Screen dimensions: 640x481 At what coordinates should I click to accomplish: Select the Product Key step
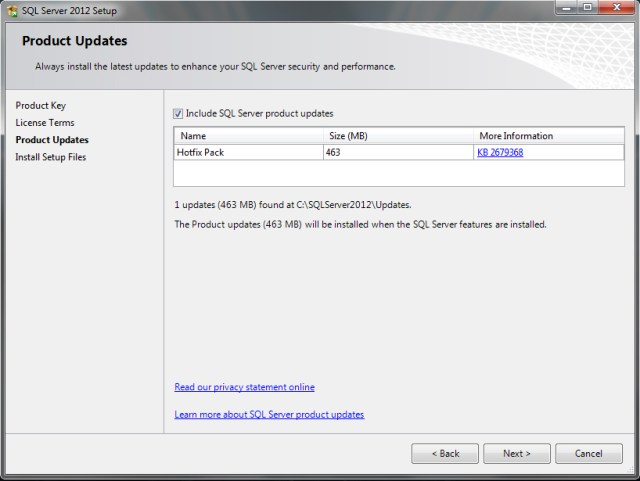[x=41, y=106]
